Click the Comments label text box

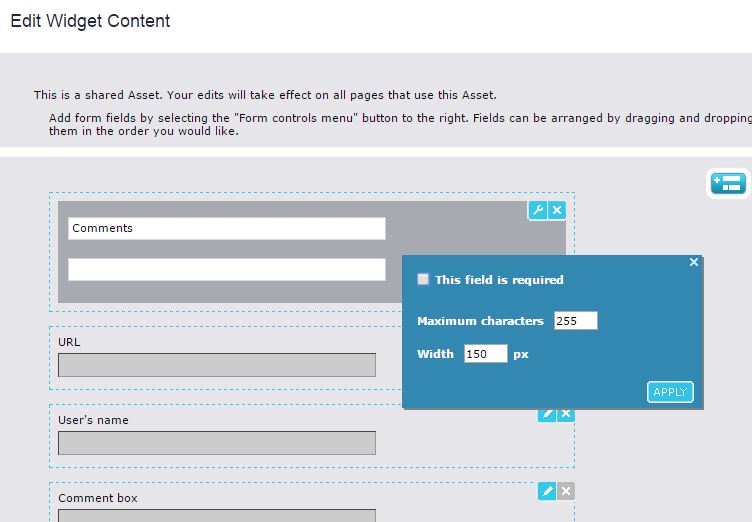(227, 228)
